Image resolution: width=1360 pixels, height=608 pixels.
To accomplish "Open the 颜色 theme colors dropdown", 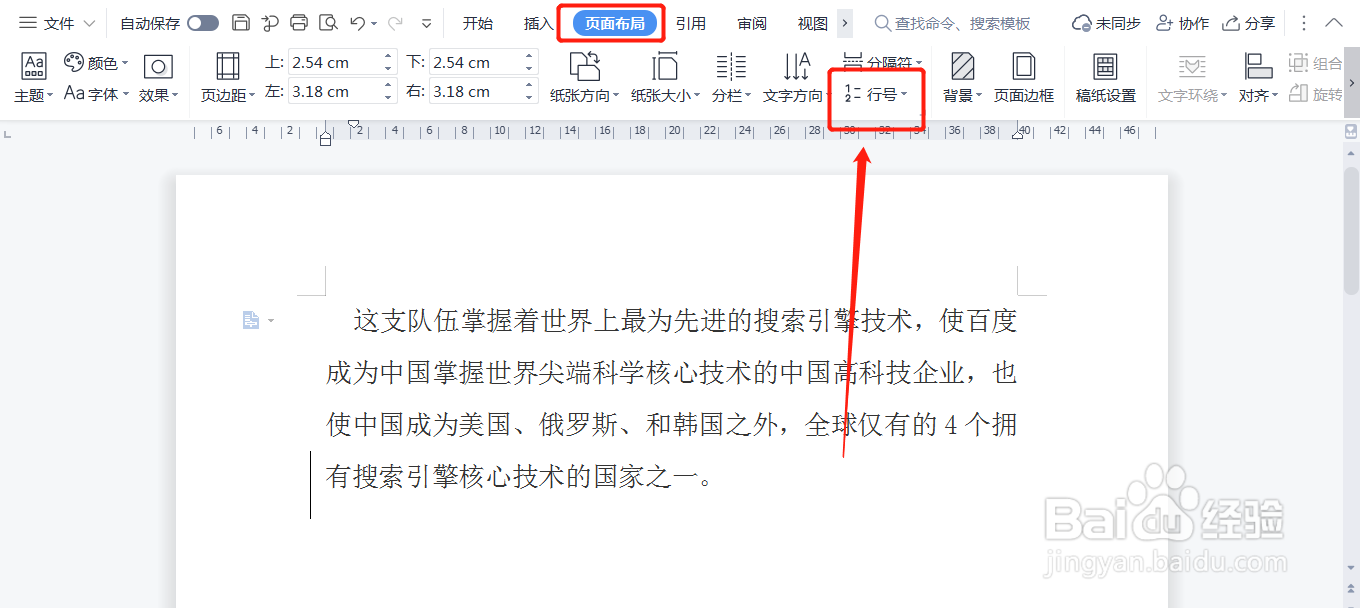I will click(x=96, y=63).
